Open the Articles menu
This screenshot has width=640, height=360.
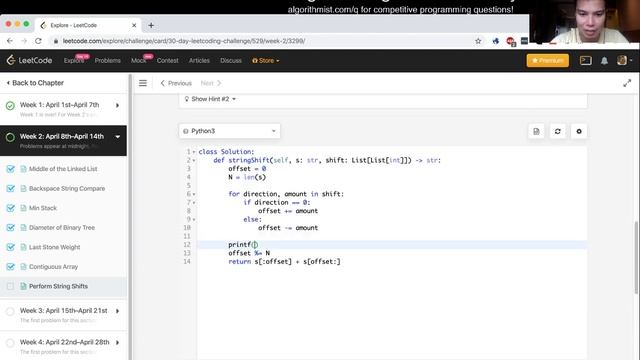pos(199,60)
